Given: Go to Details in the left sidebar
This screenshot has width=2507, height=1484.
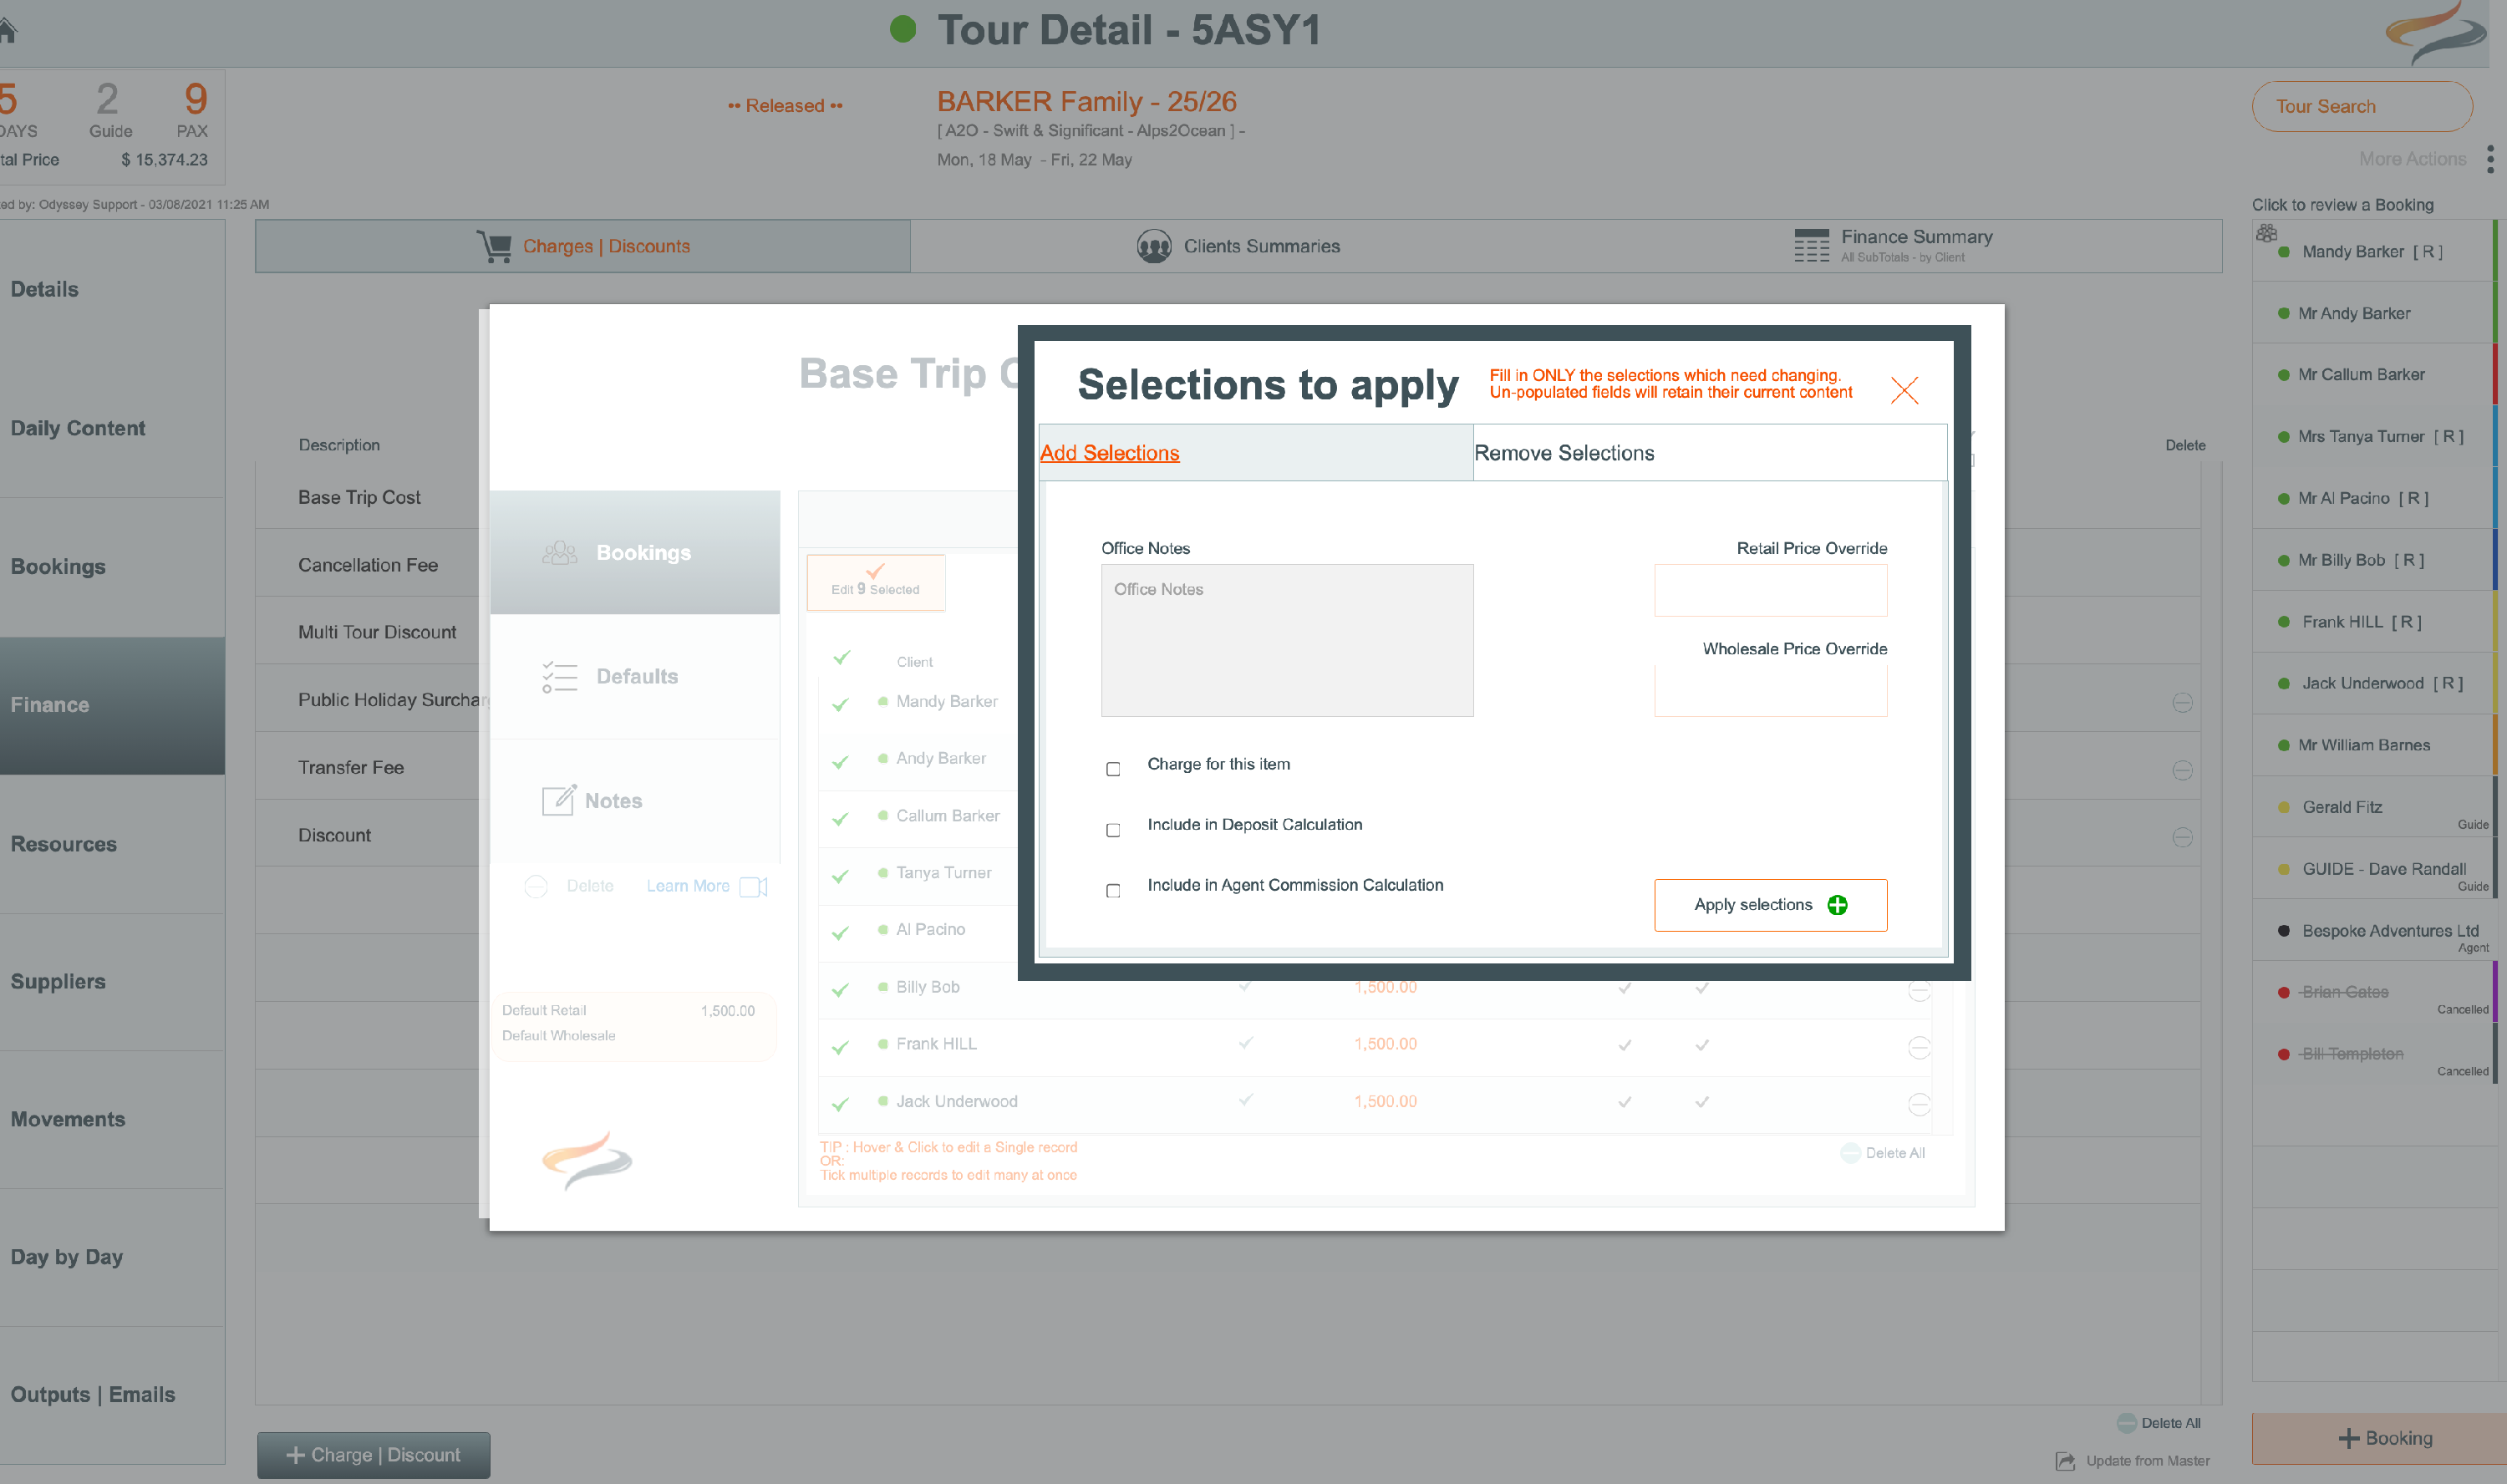Looking at the screenshot, I should pos(112,290).
